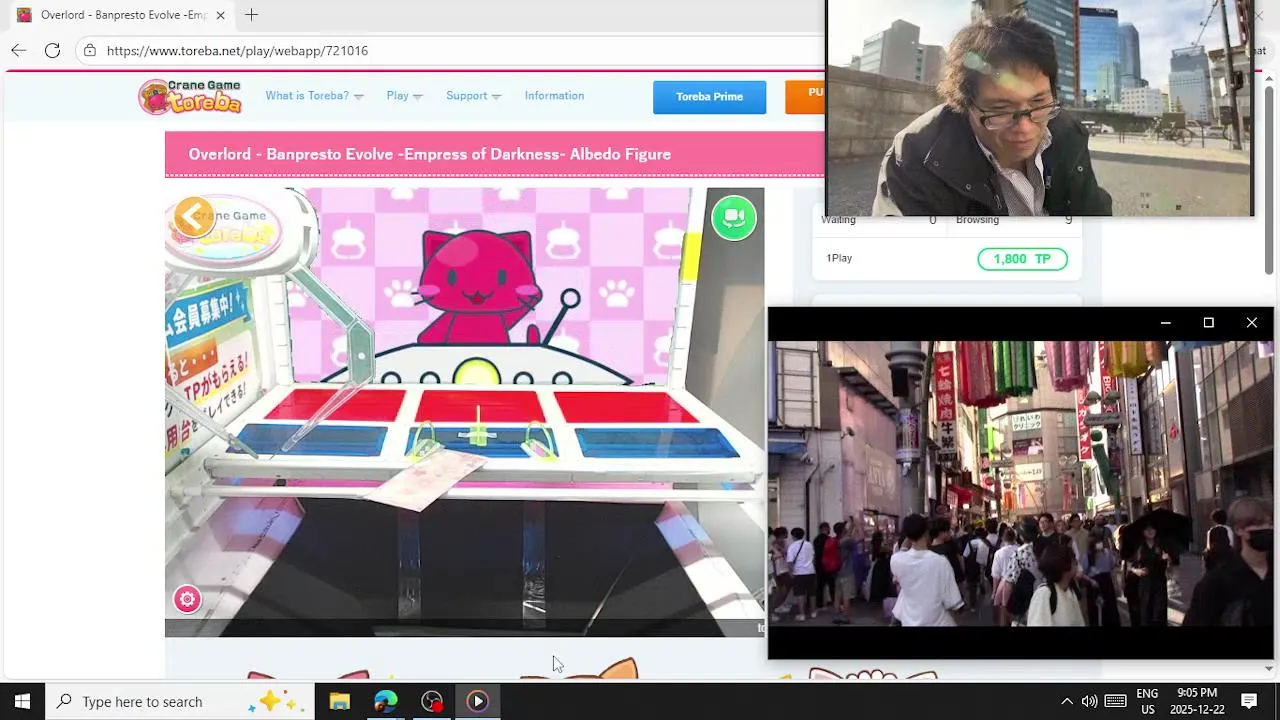Click the Toreba Prime button
Viewport: 1280px width, 720px height.
pos(709,97)
